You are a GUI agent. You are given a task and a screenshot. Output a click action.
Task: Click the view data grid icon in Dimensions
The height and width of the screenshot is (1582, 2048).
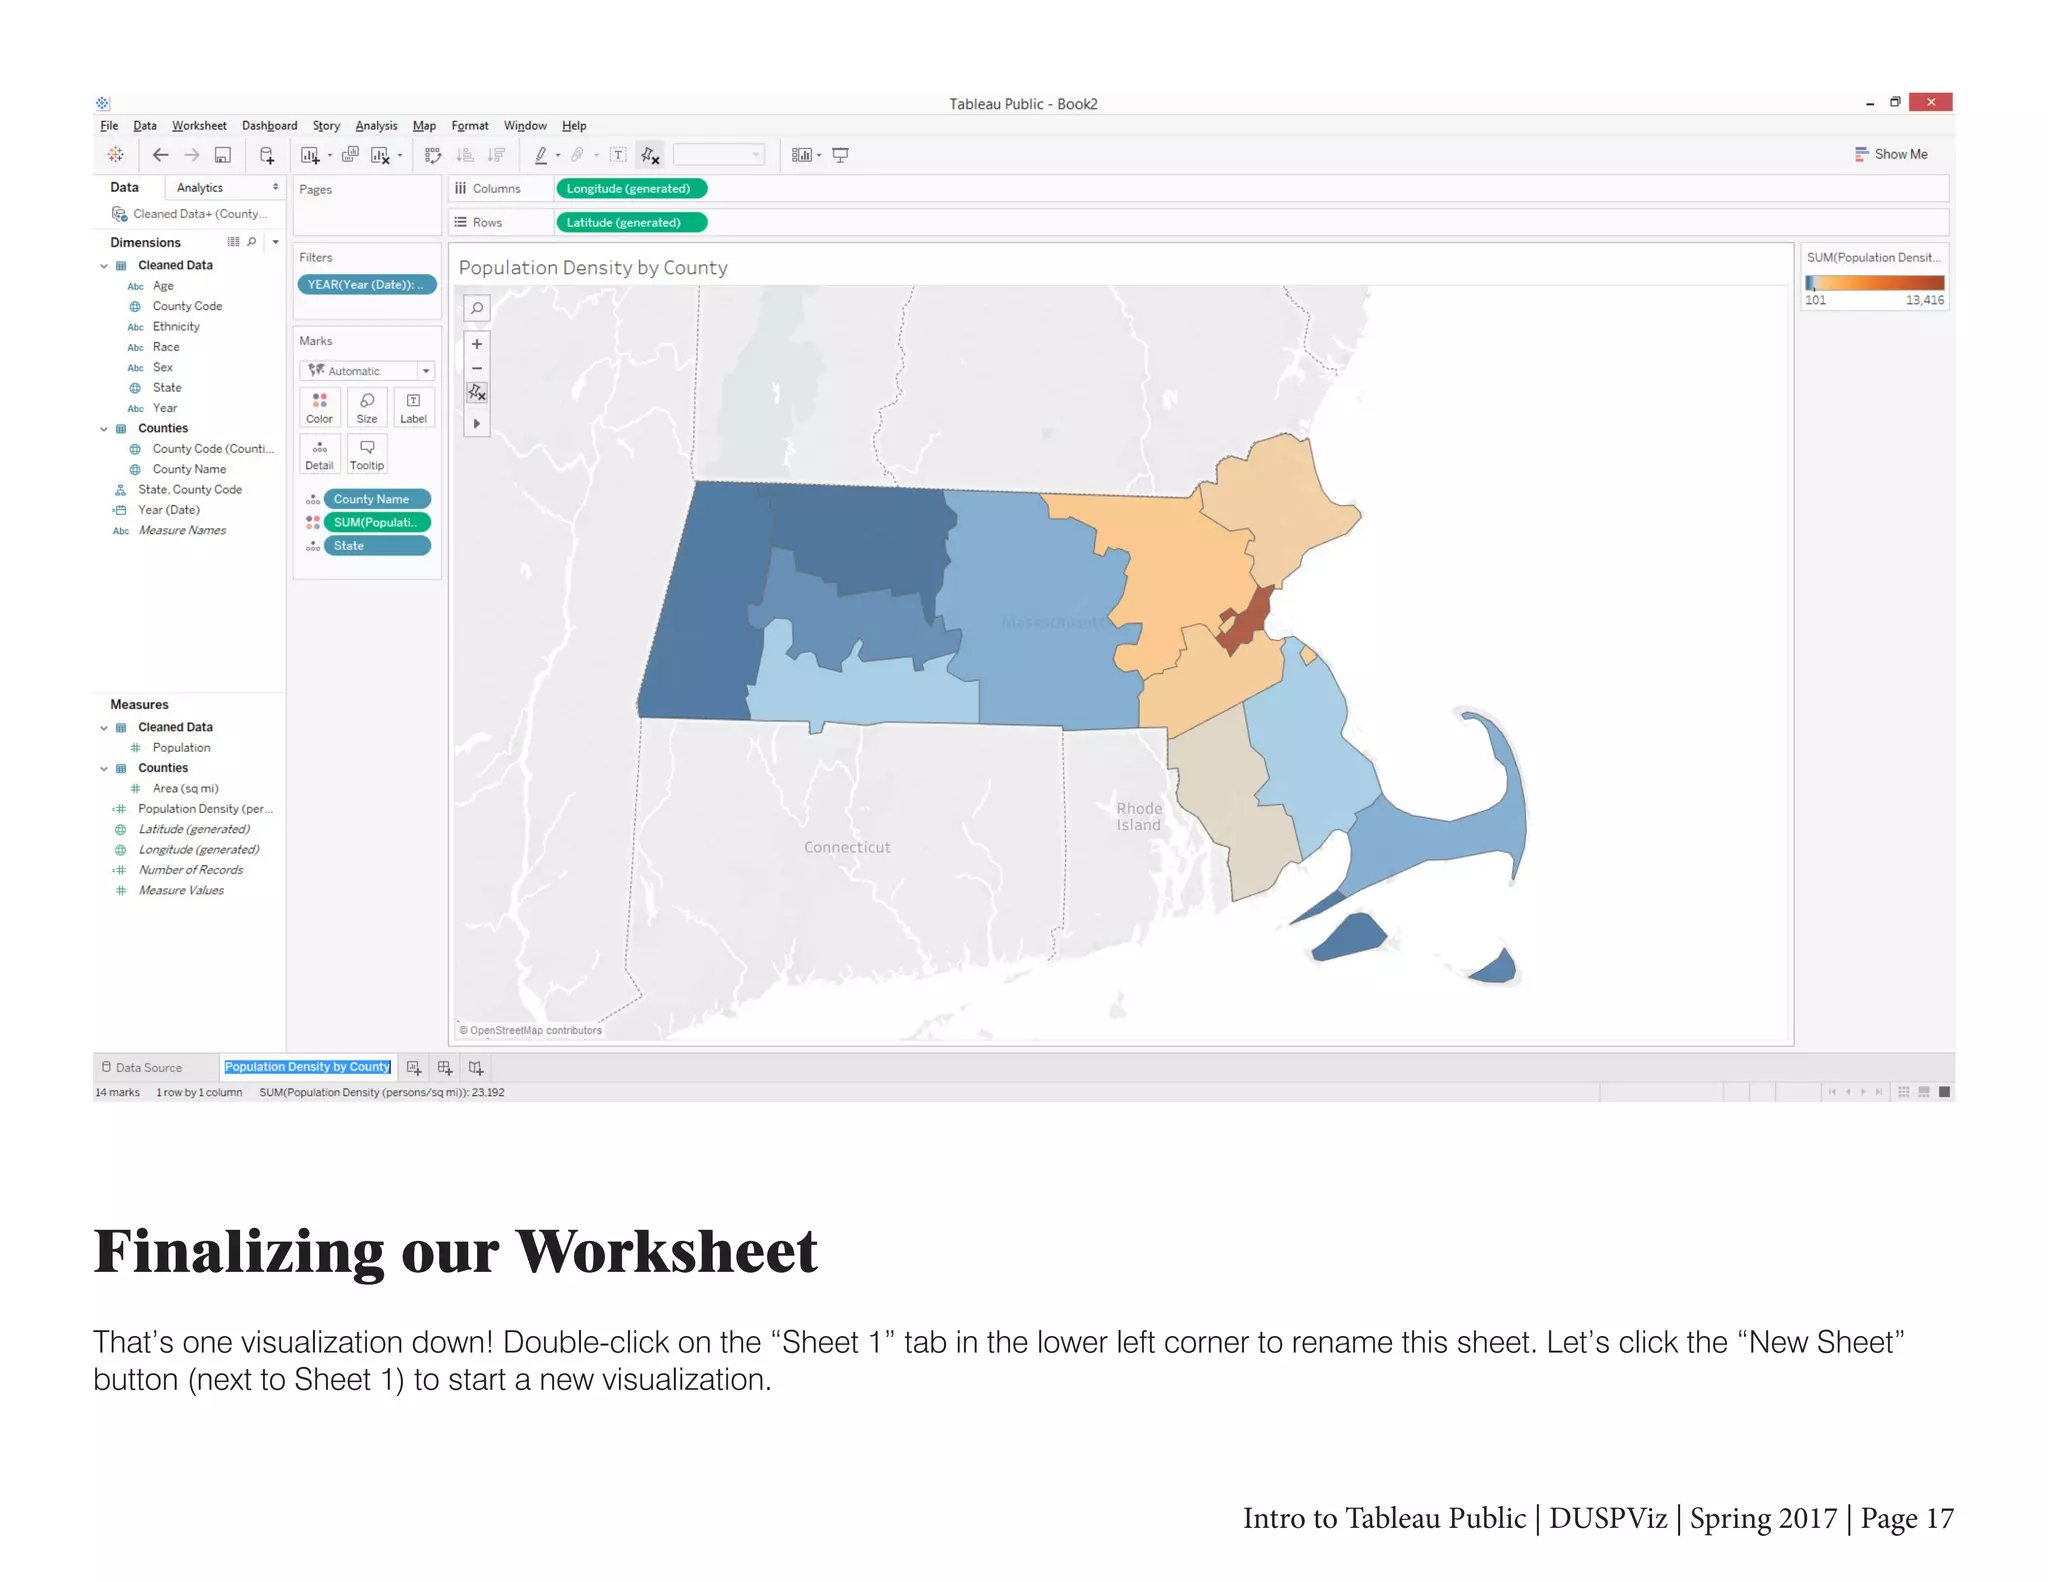click(233, 242)
